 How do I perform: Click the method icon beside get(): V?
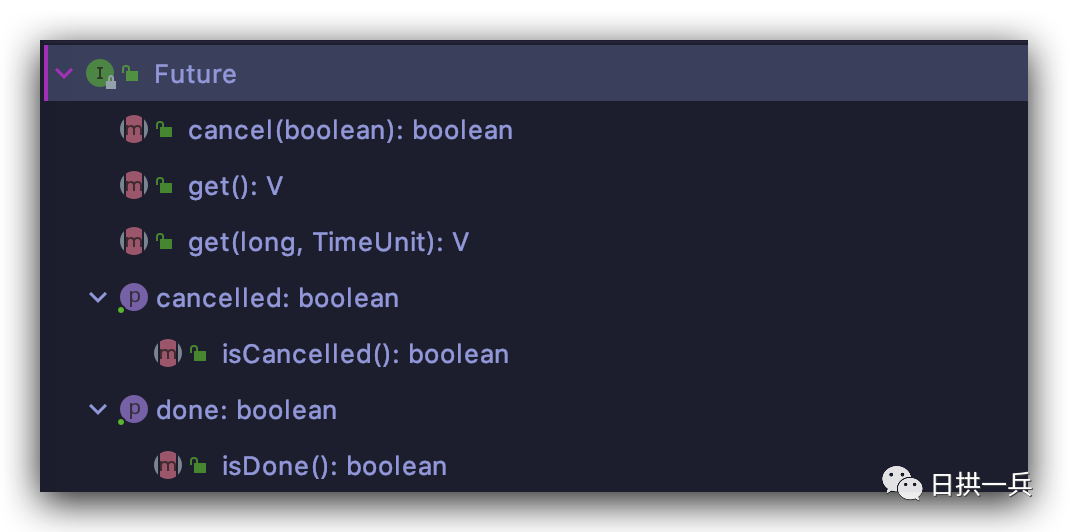(x=134, y=185)
